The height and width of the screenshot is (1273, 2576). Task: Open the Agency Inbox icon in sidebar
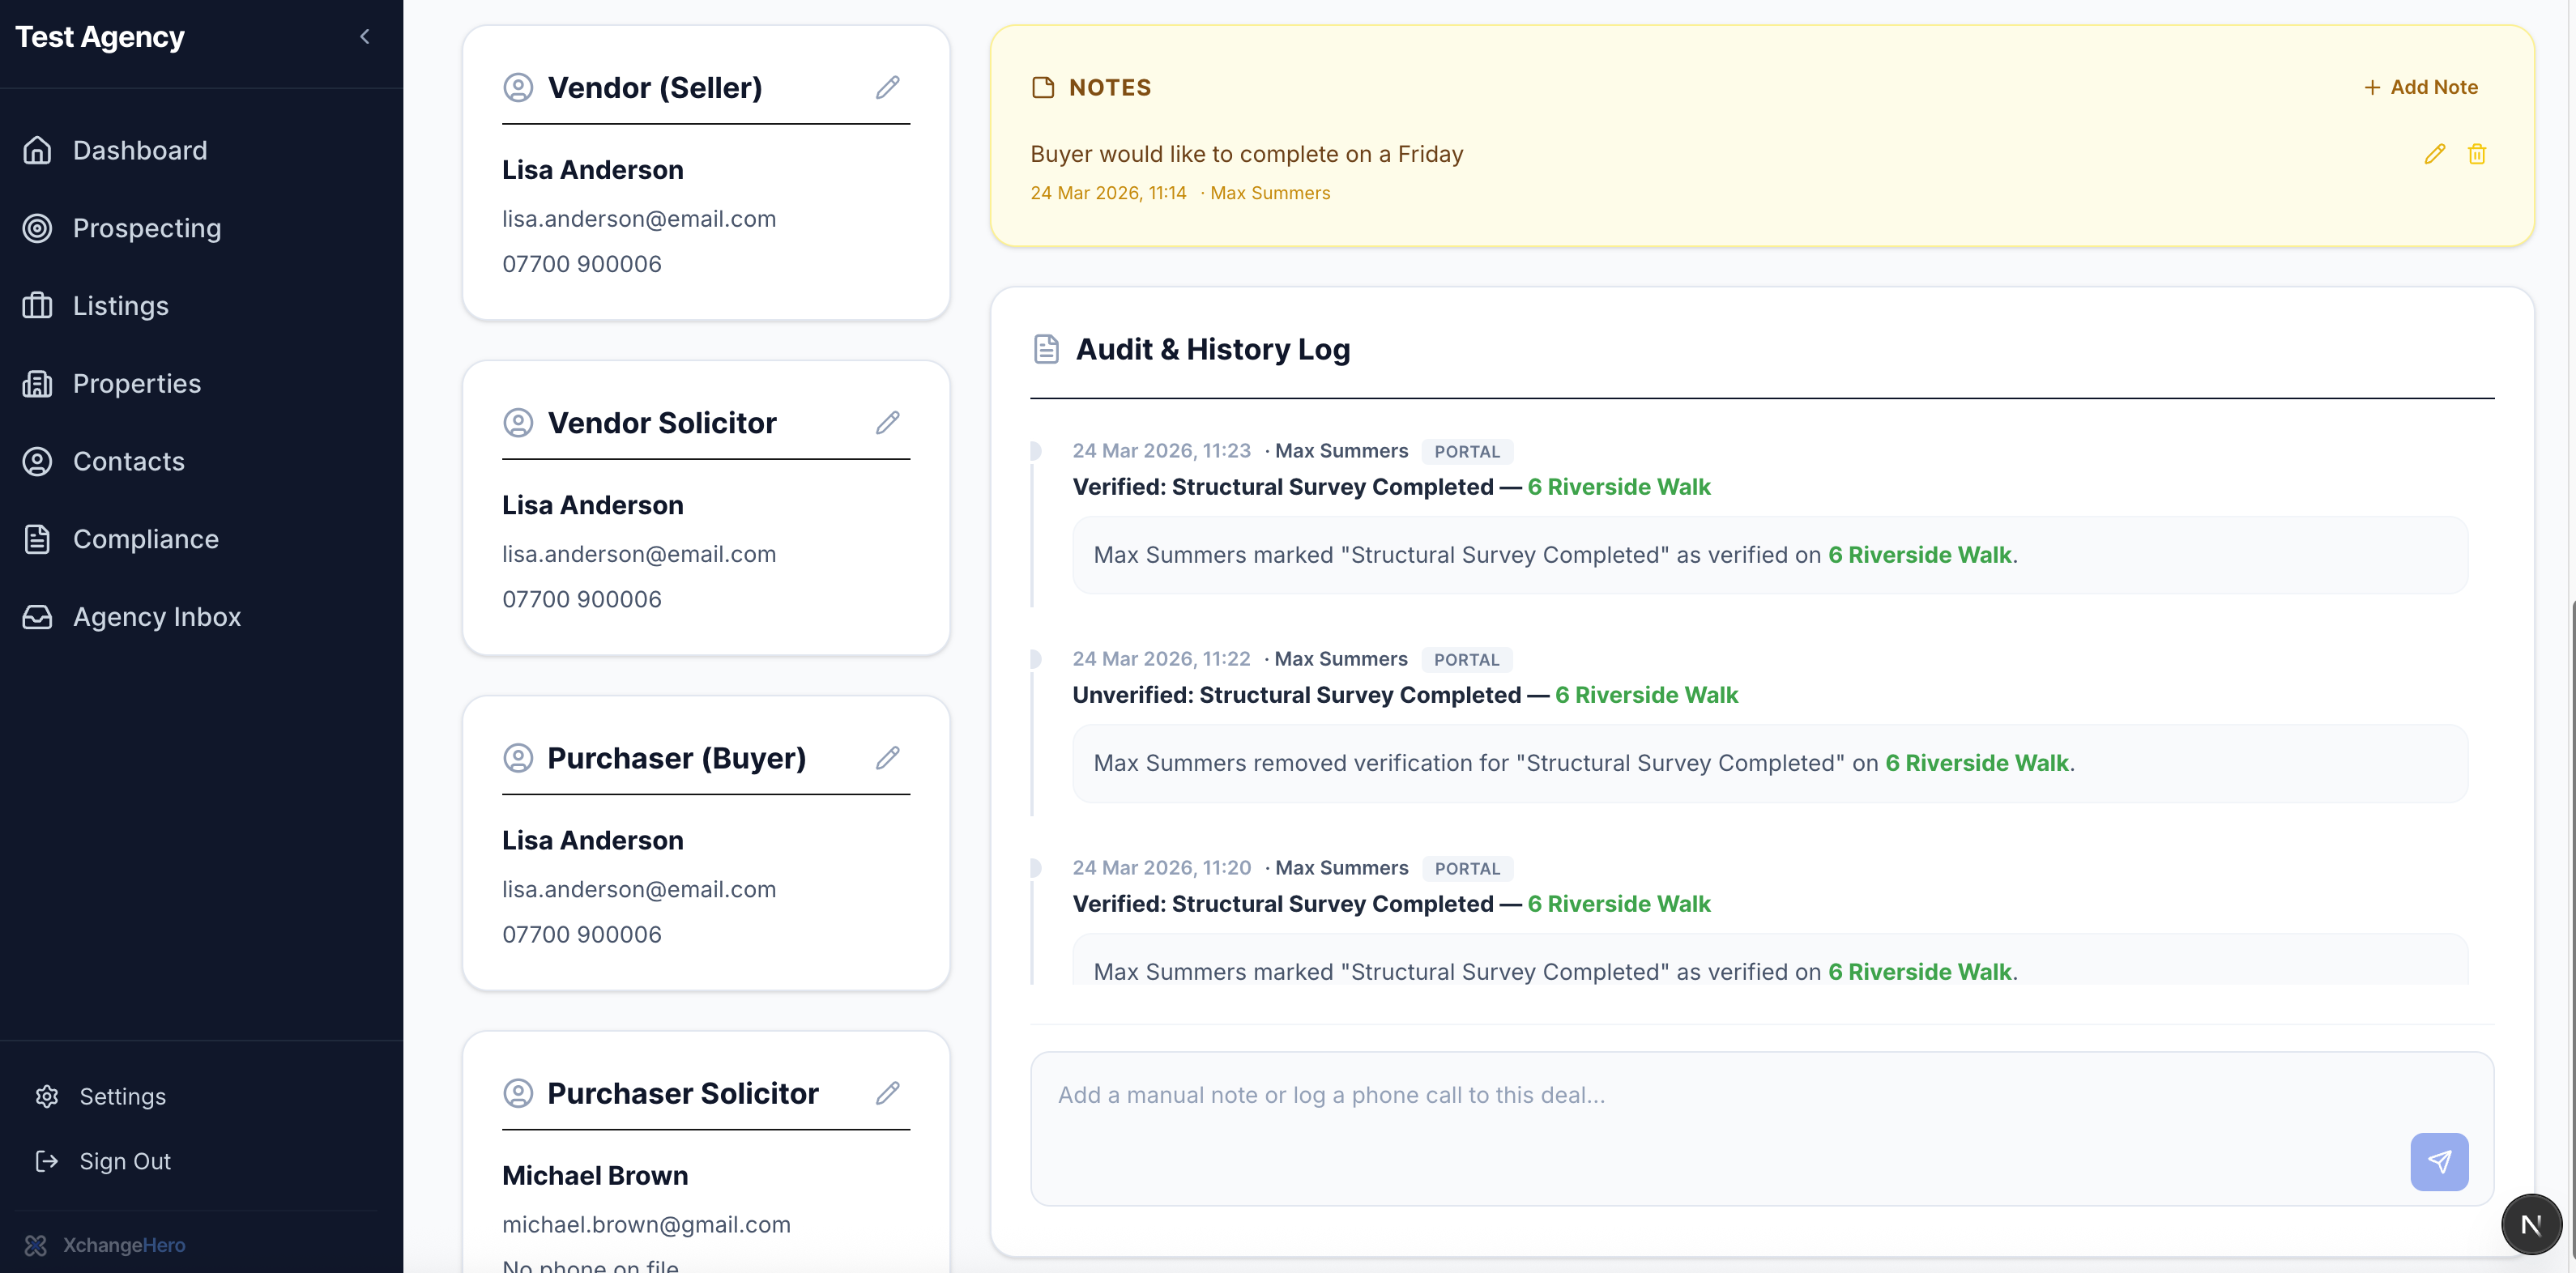[x=37, y=616]
